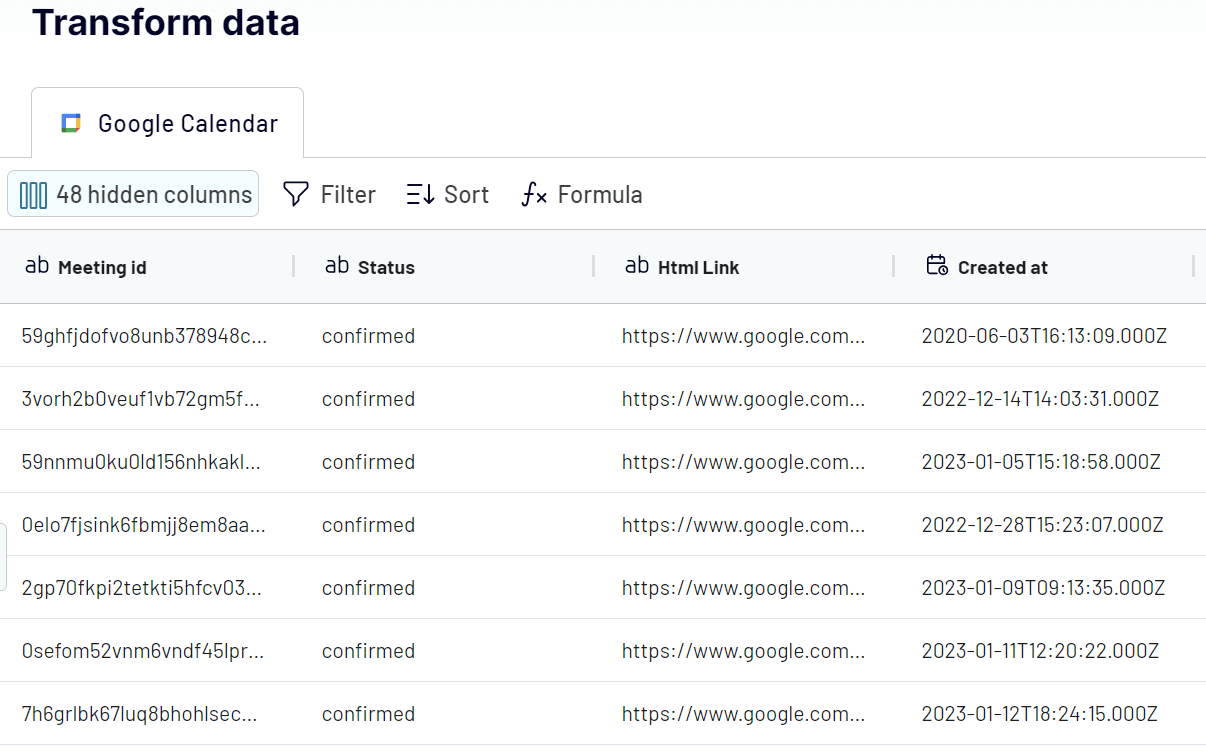The image size is (1206, 752).
Task: Select meeting id 2gp70fkpi2tetkti5hfcv03...
Action: tap(141, 588)
